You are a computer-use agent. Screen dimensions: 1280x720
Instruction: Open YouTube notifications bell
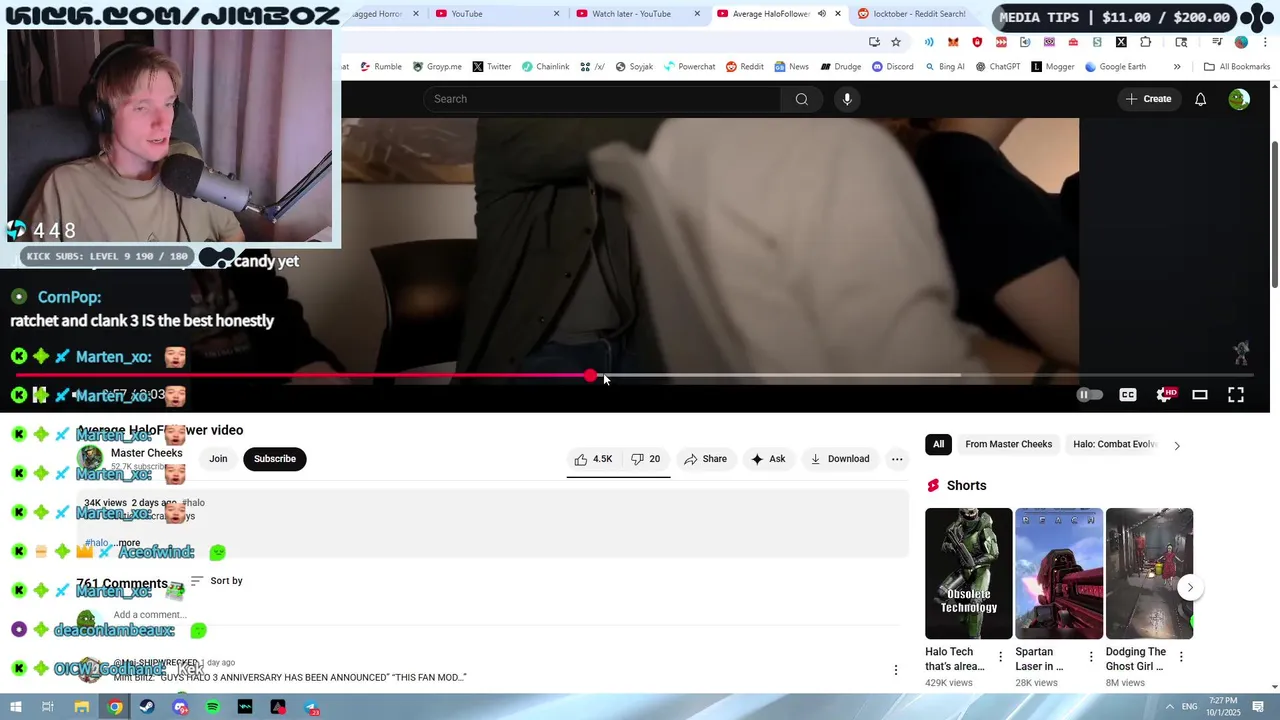click(x=1200, y=99)
